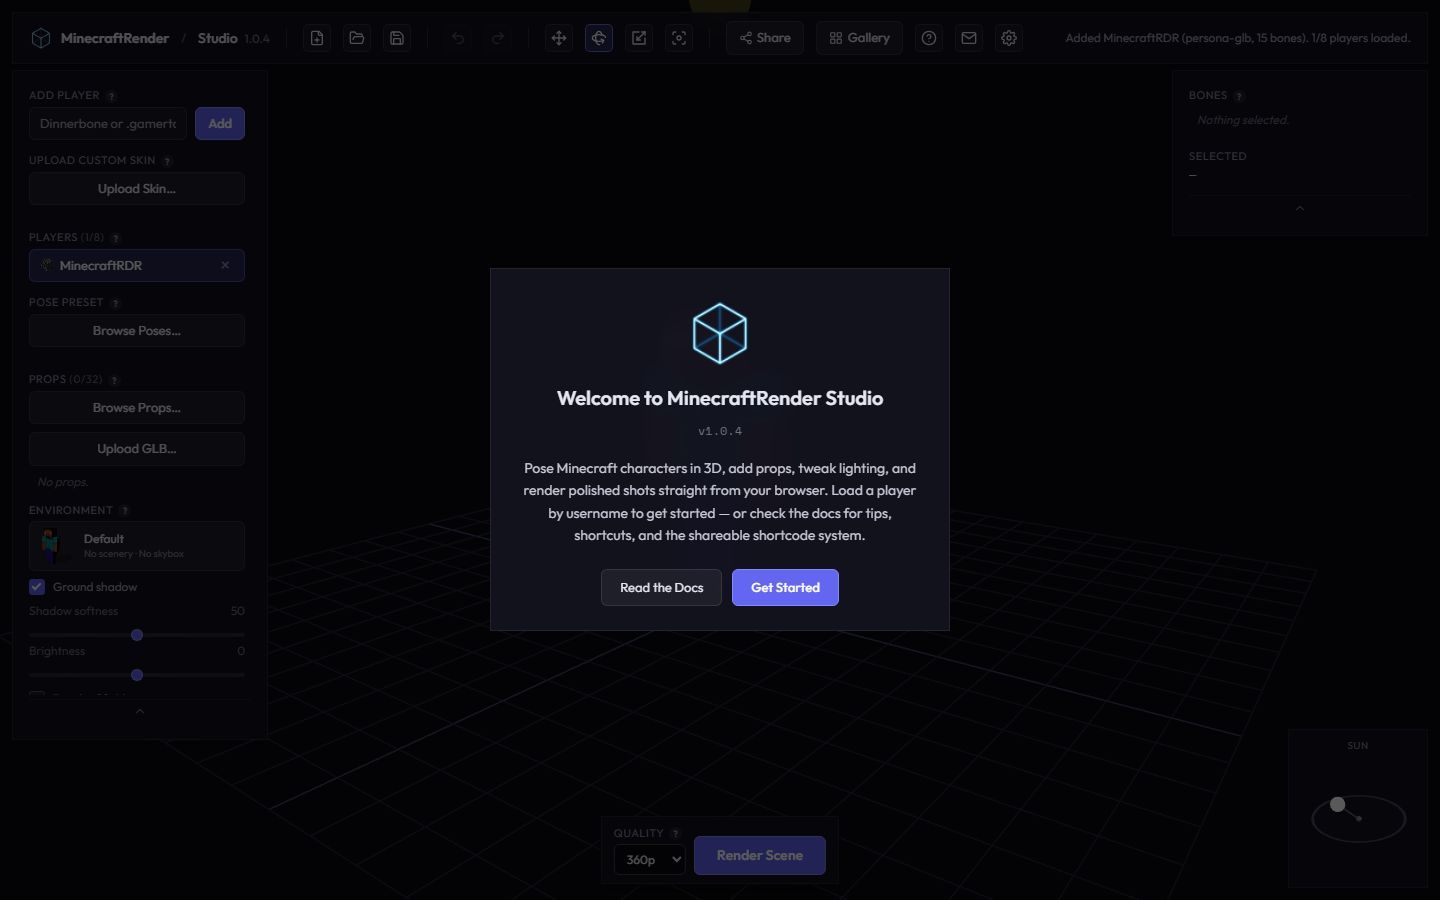Select the move (translate) gizmo tool
The image size is (1440, 900).
click(559, 38)
